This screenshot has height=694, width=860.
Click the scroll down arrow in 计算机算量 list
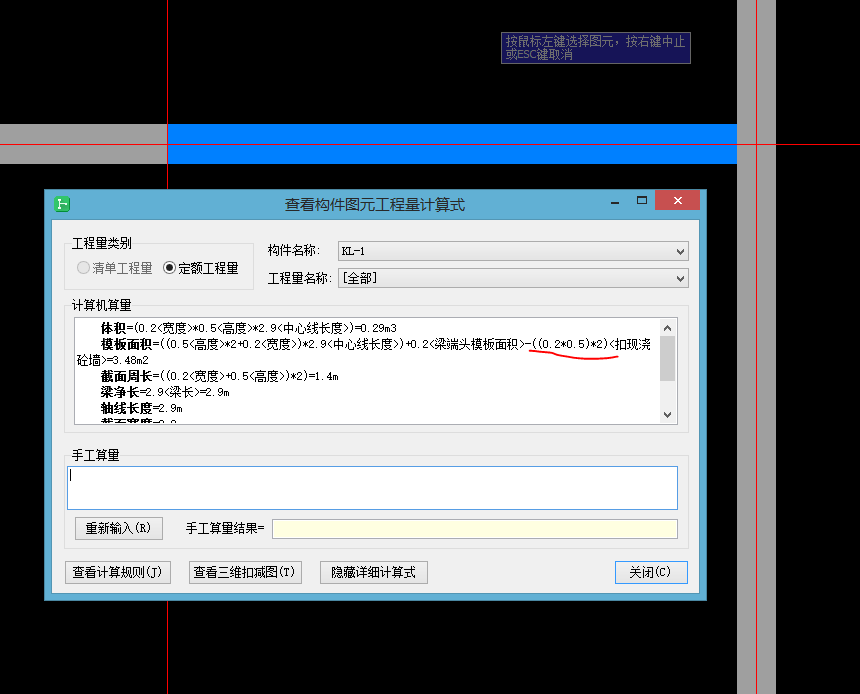pyautogui.click(x=667, y=415)
